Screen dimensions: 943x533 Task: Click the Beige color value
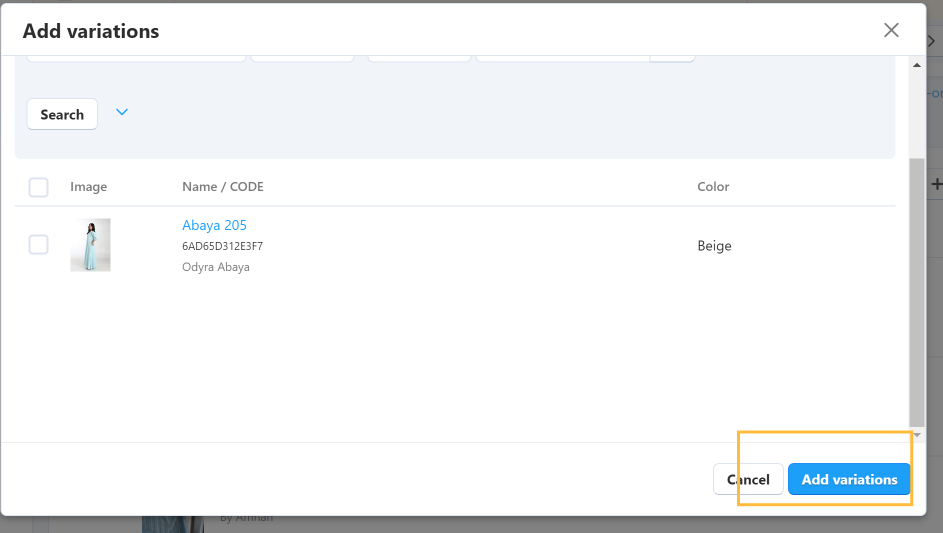tap(714, 245)
